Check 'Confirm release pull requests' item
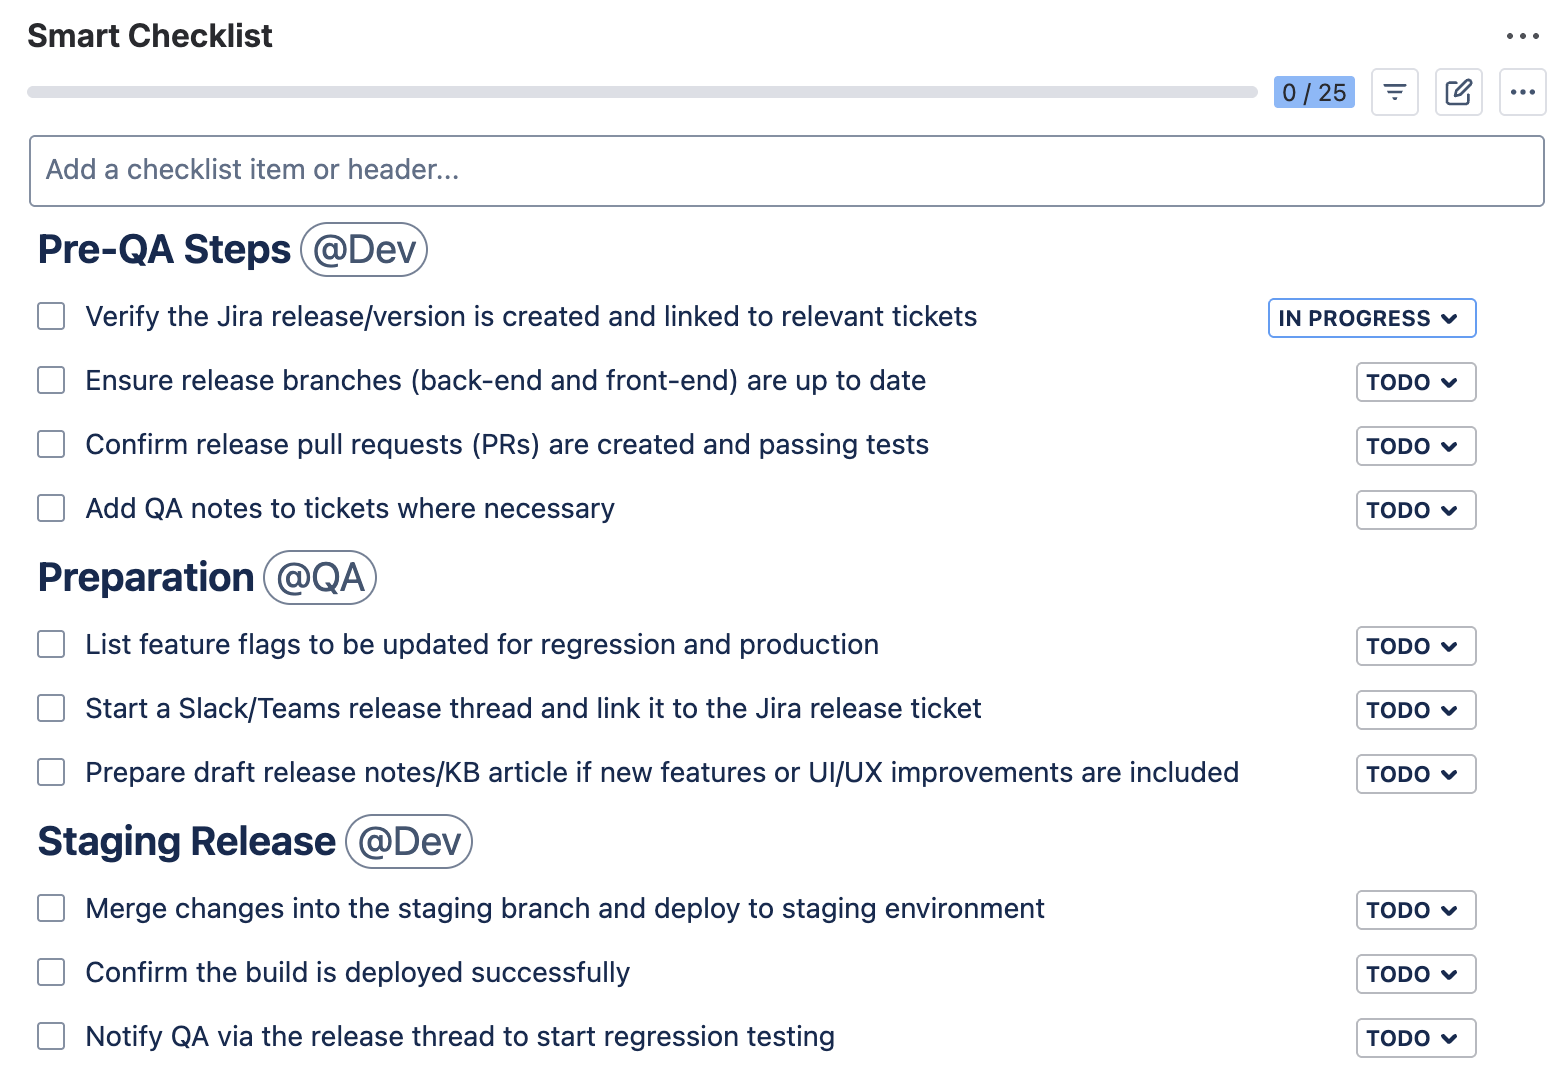This screenshot has width=1564, height=1078. pos(51,444)
